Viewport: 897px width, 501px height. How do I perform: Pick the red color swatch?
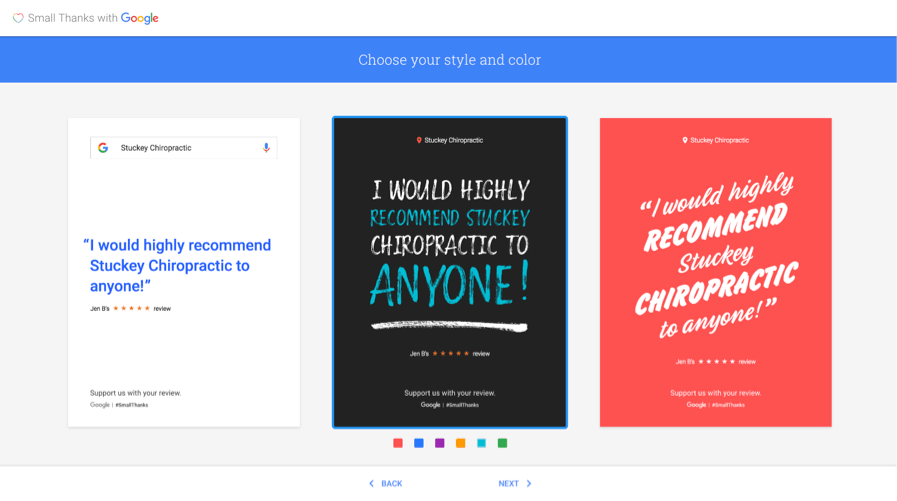pyautogui.click(x=398, y=443)
